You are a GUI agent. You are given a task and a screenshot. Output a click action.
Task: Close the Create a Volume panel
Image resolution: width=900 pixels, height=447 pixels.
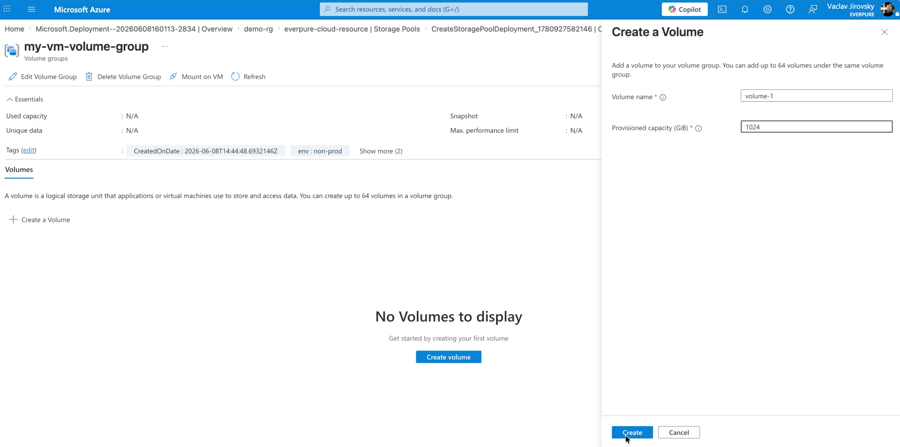(885, 32)
